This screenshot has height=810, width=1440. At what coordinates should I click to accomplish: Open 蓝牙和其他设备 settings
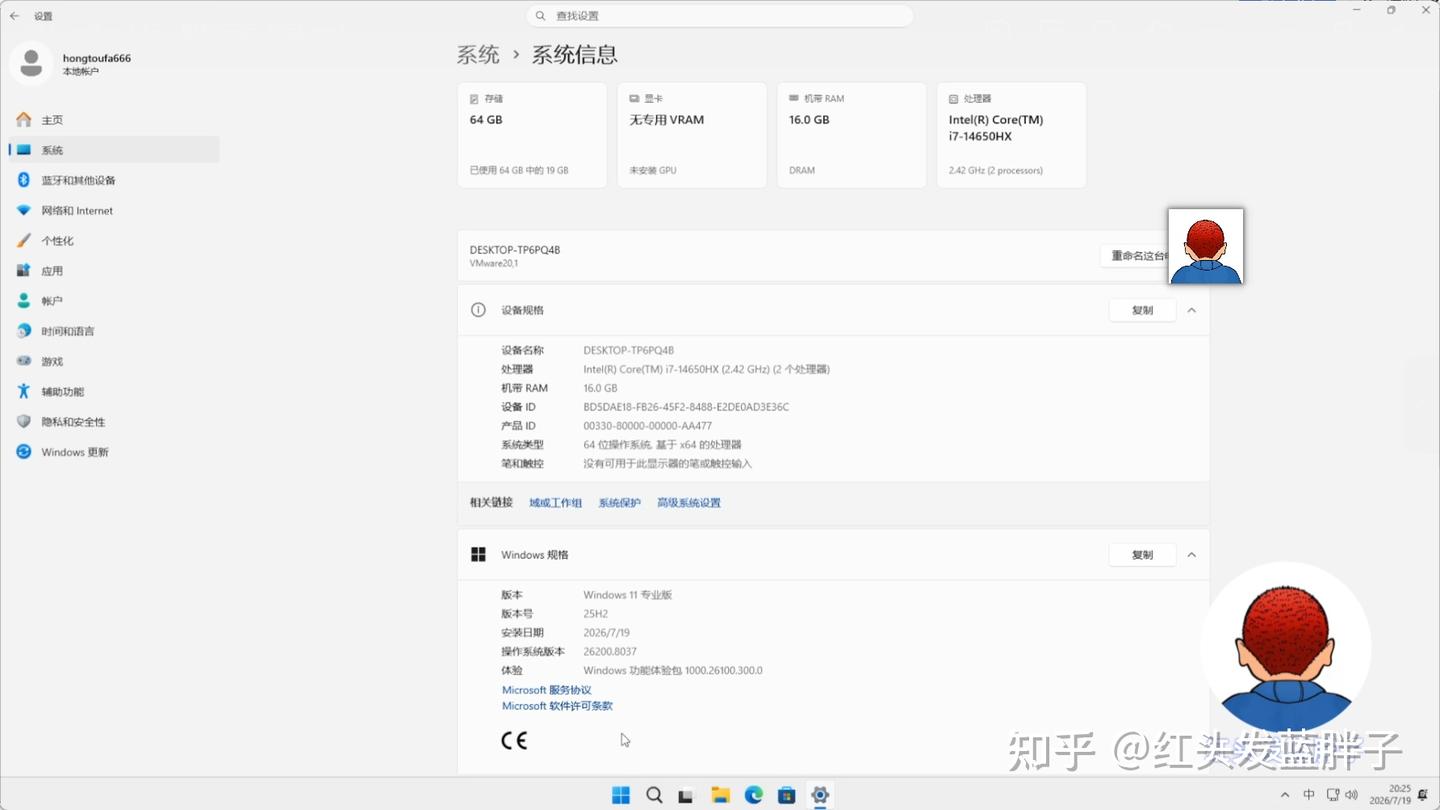tap(114, 180)
